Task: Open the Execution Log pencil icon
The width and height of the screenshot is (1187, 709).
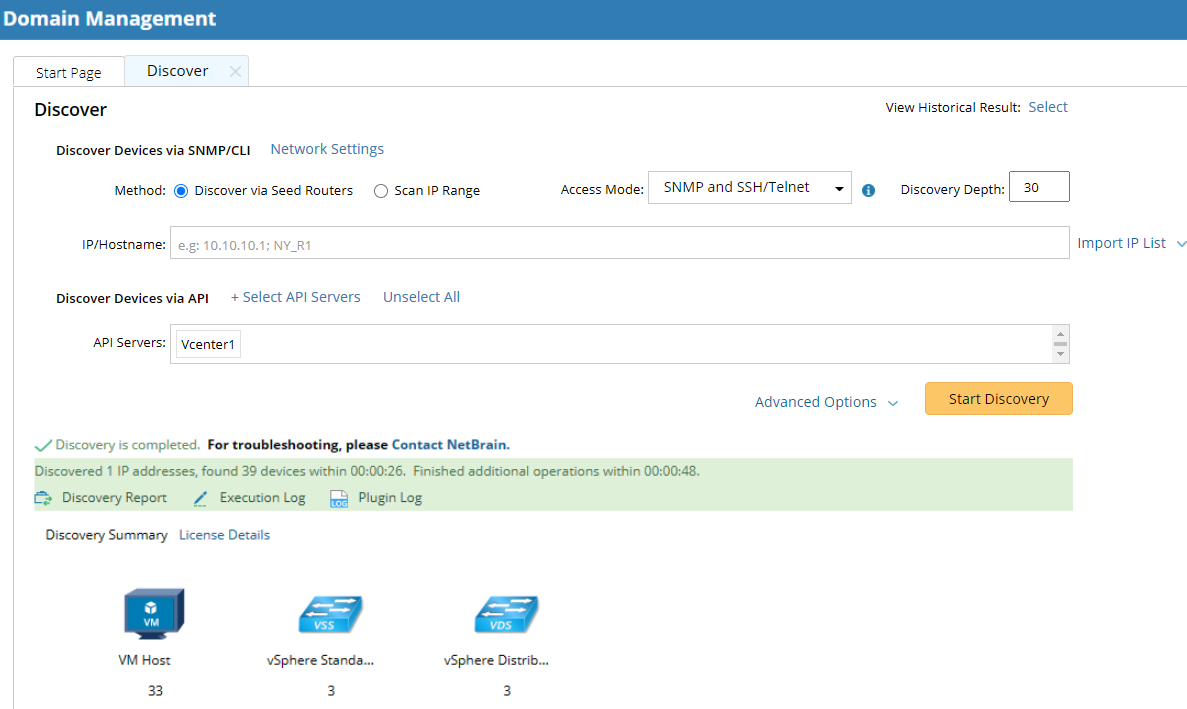Action: (x=200, y=498)
